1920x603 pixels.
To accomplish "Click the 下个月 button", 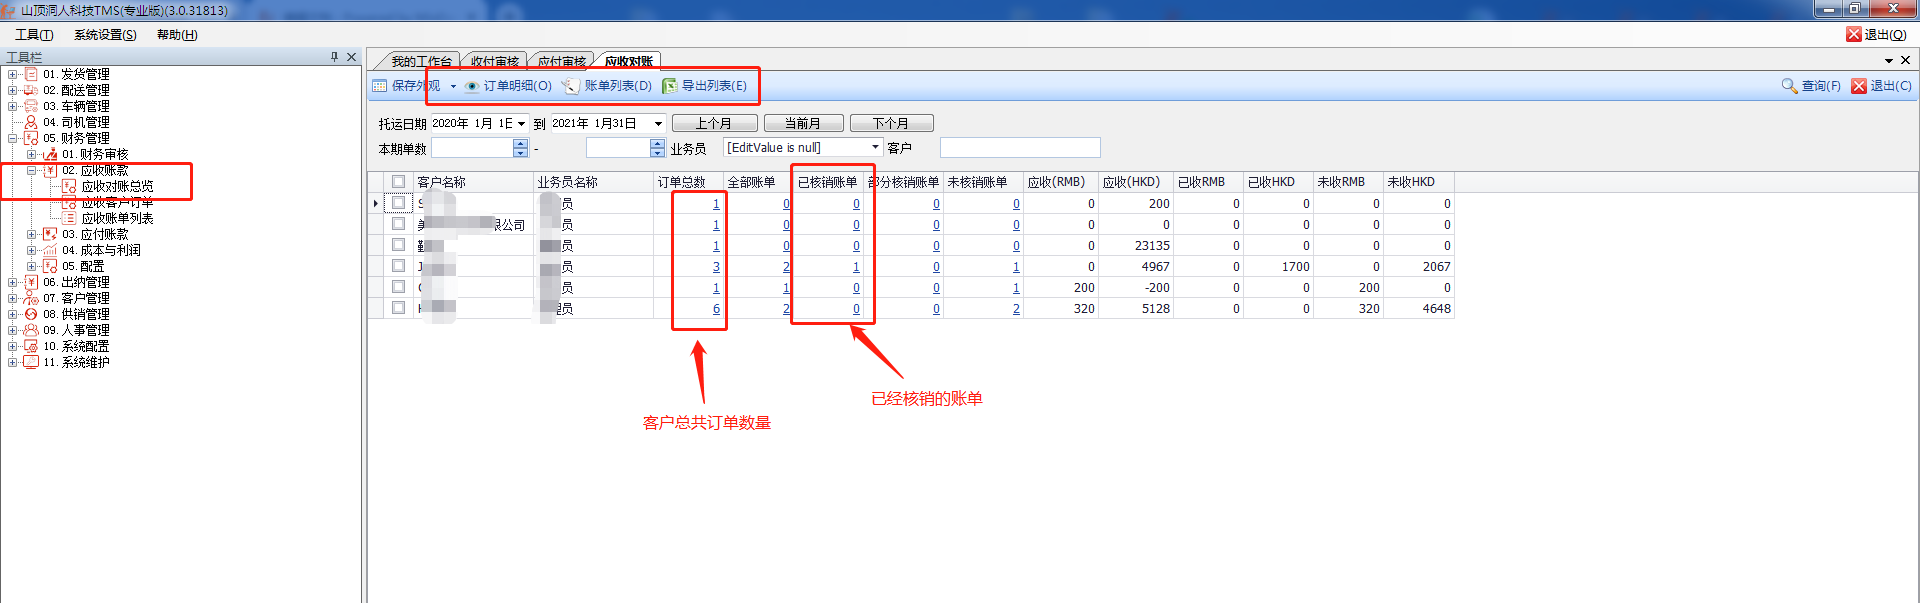I will (x=890, y=124).
